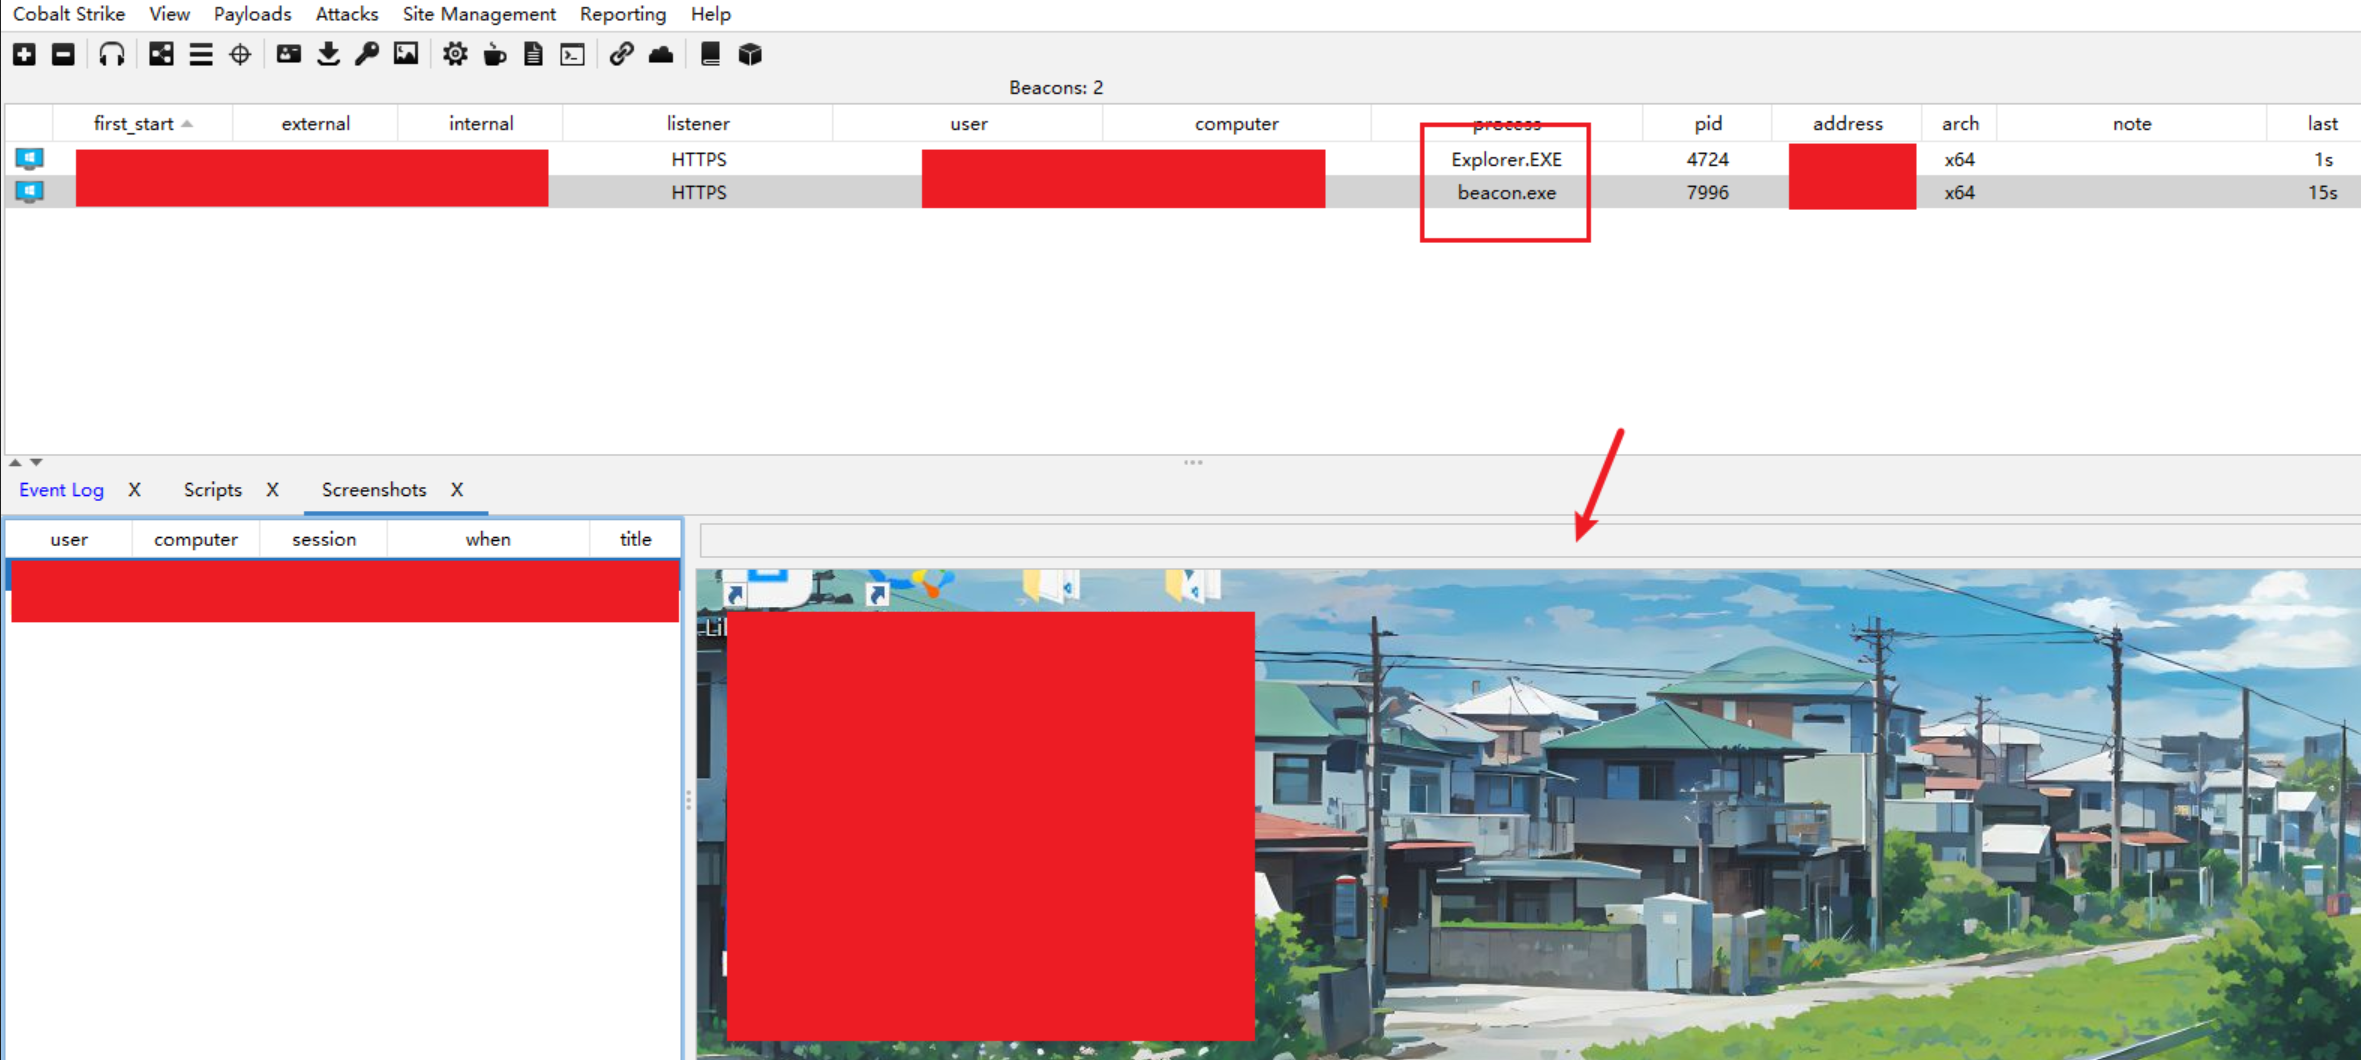2361x1060 pixels.
Task: Open Keystrokes via the key icon
Action: (x=367, y=54)
